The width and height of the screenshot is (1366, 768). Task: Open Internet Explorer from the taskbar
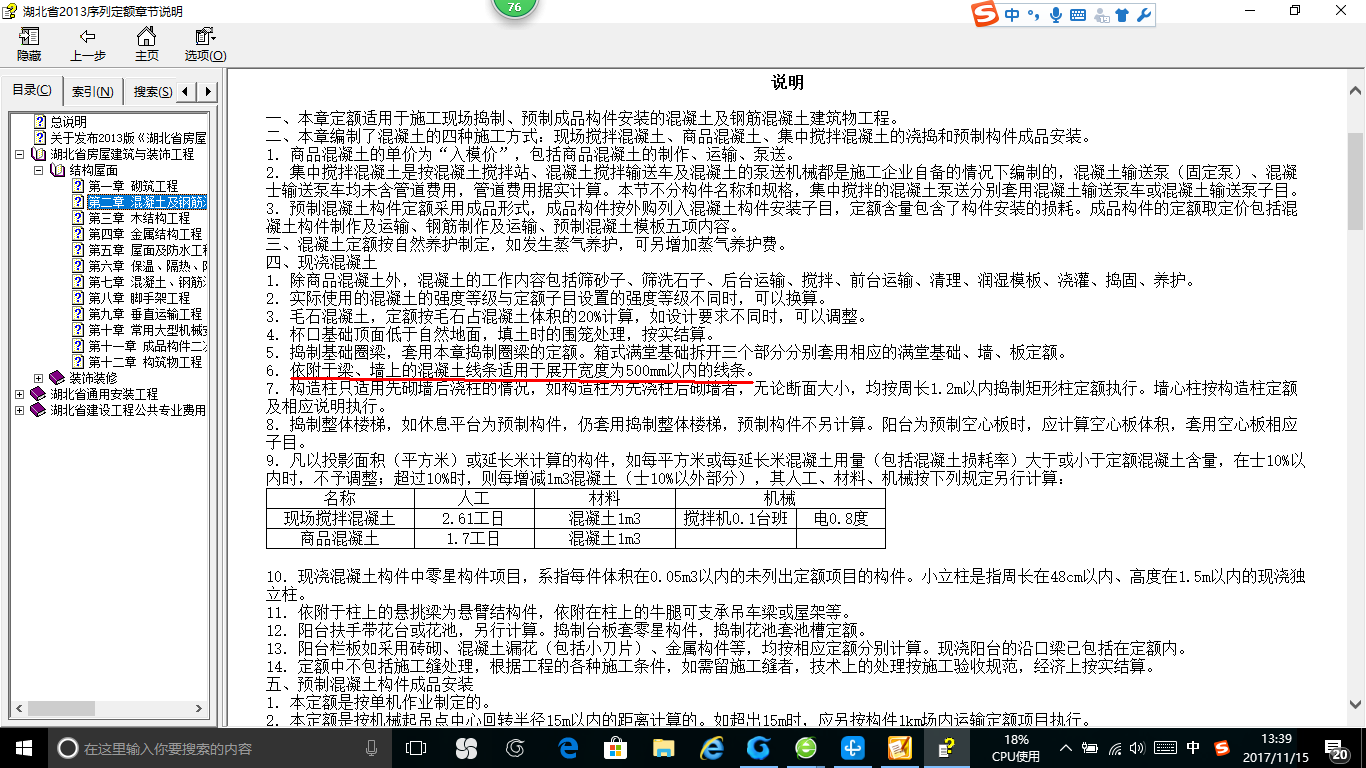(x=711, y=748)
